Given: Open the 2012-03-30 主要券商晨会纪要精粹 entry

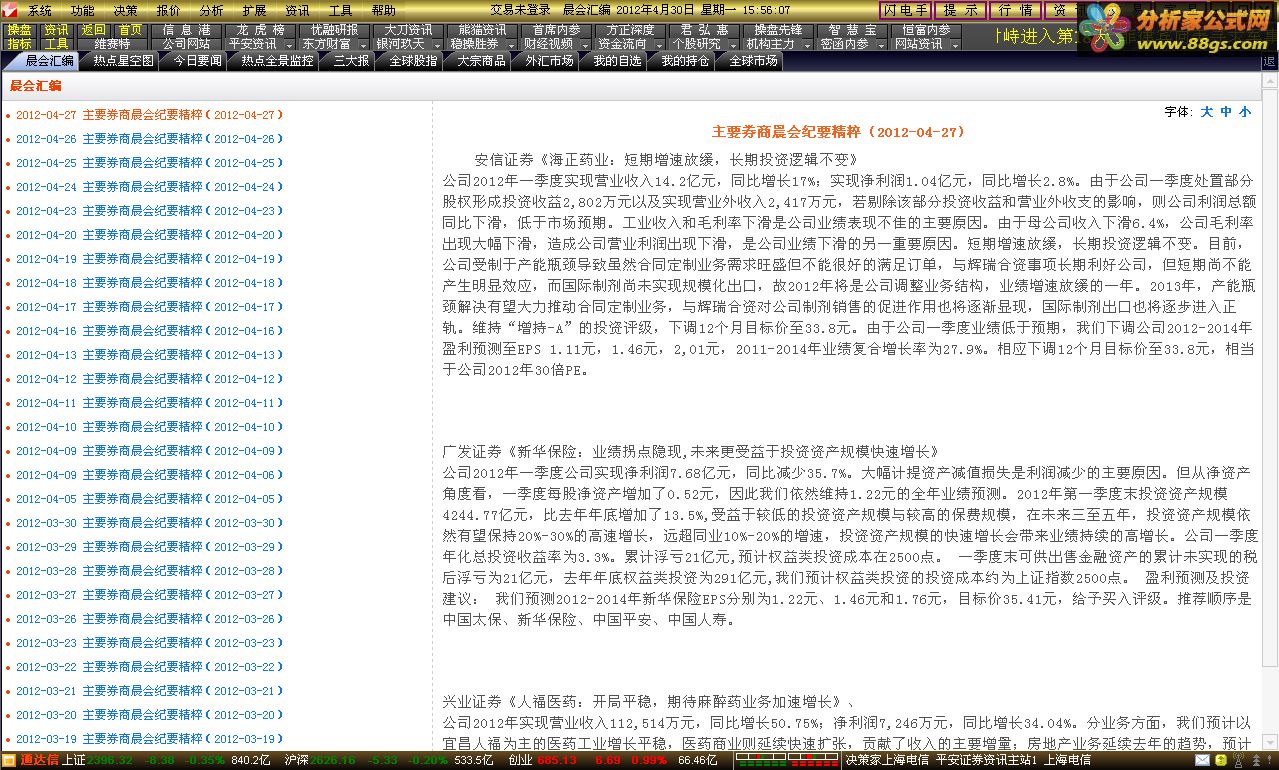Looking at the screenshot, I should click(150, 523).
